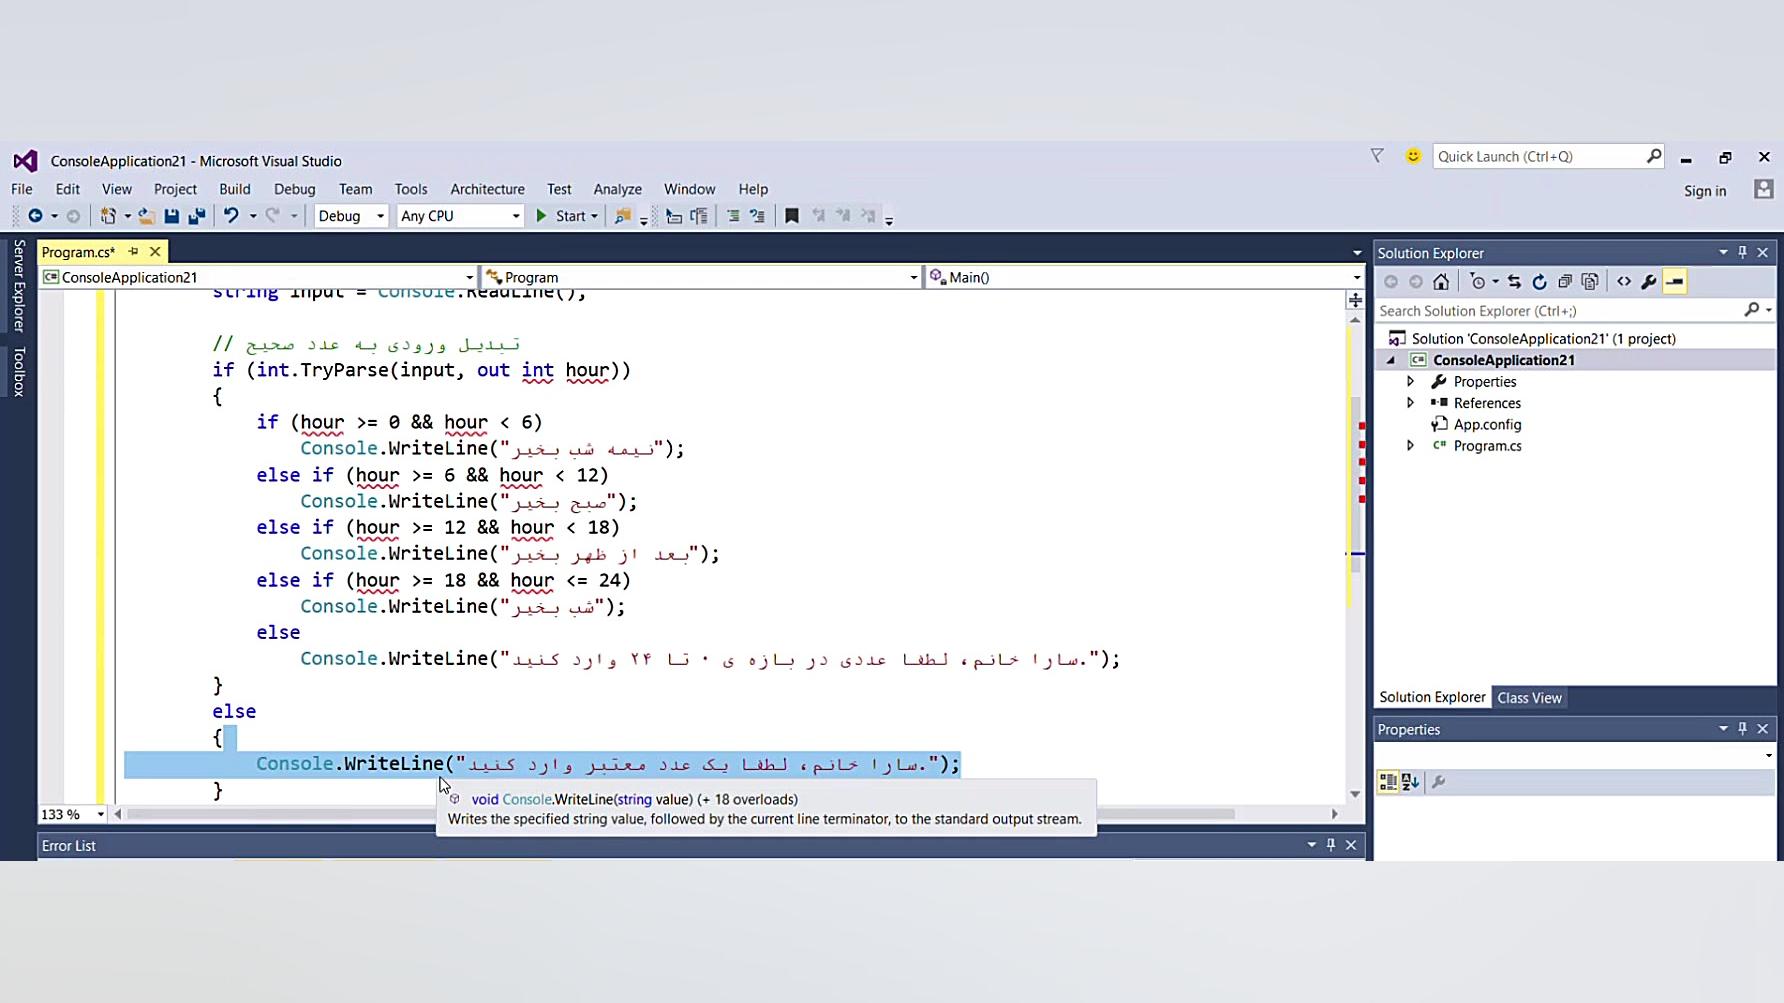Select Solution 'ConsoleApplication21' (1 project) node
The width and height of the screenshot is (1784, 1003).
[x=1543, y=339]
